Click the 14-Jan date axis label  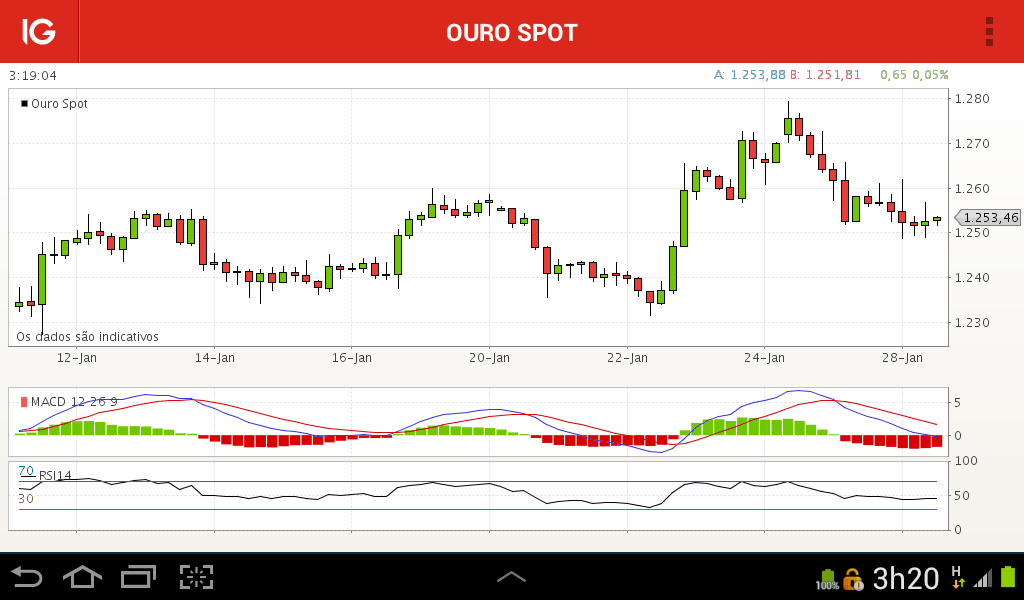[x=215, y=358]
